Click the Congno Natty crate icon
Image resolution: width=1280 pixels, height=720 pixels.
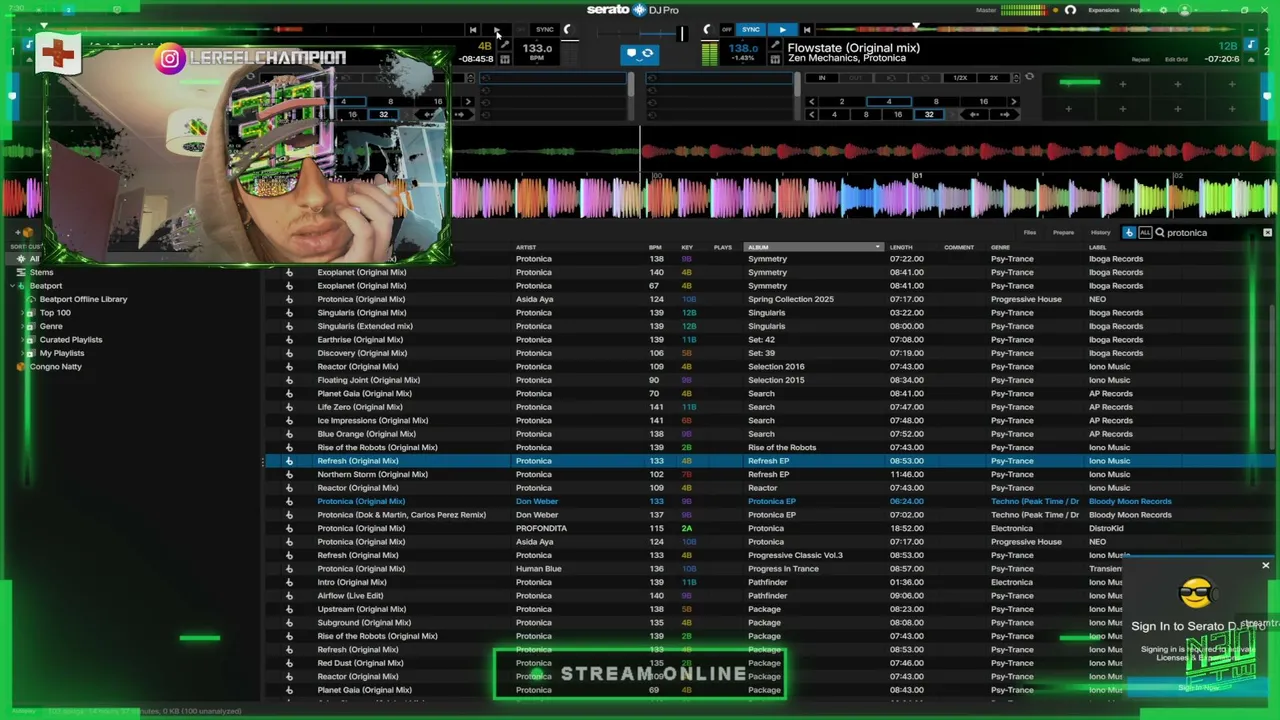(21, 367)
